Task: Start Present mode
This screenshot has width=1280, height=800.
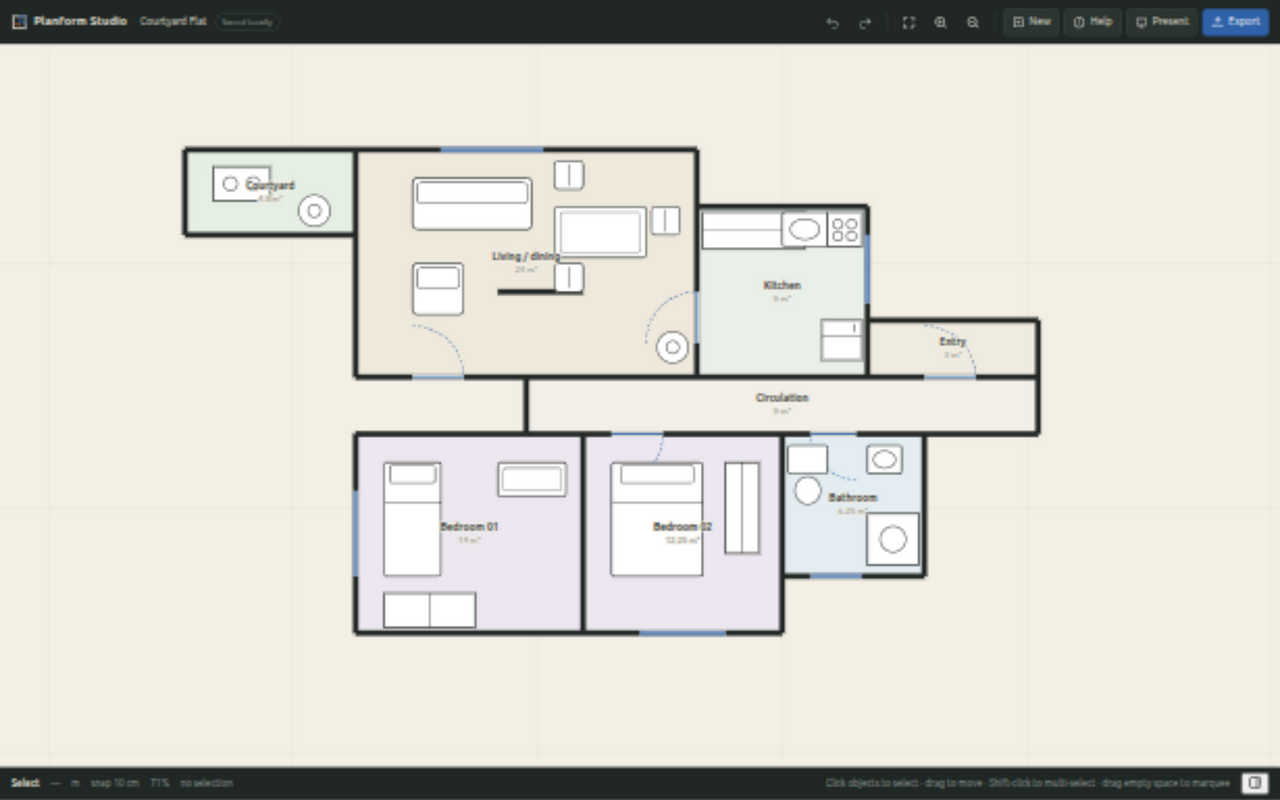Action: 1162,22
